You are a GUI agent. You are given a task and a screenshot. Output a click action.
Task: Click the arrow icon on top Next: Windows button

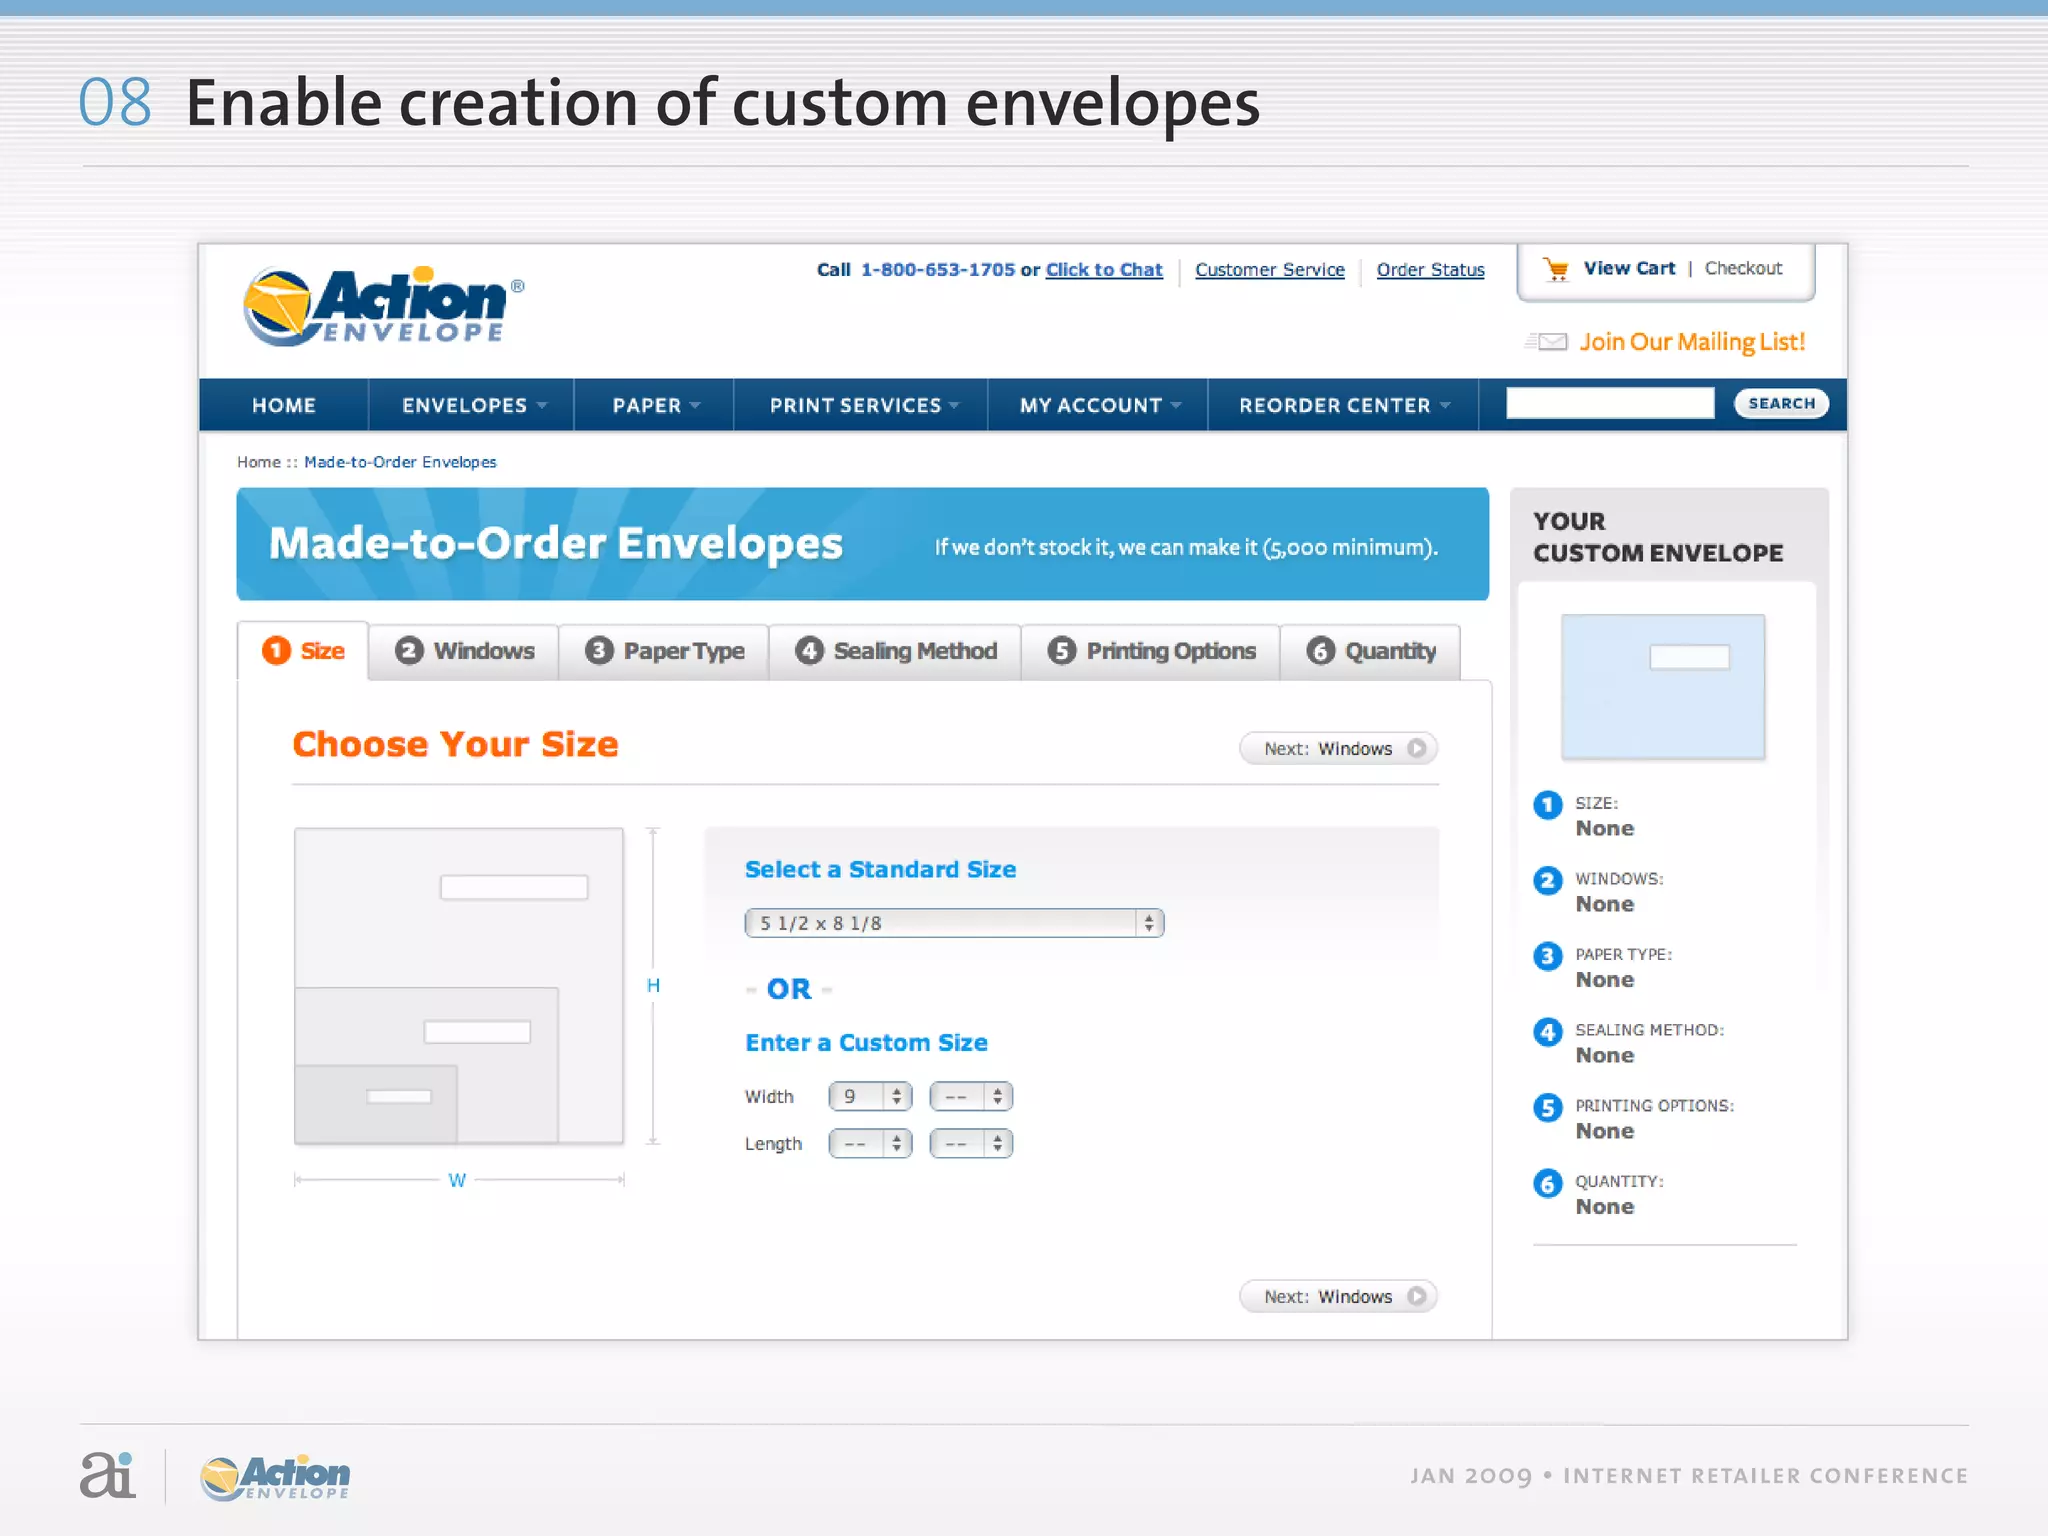click(x=1416, y=748)
